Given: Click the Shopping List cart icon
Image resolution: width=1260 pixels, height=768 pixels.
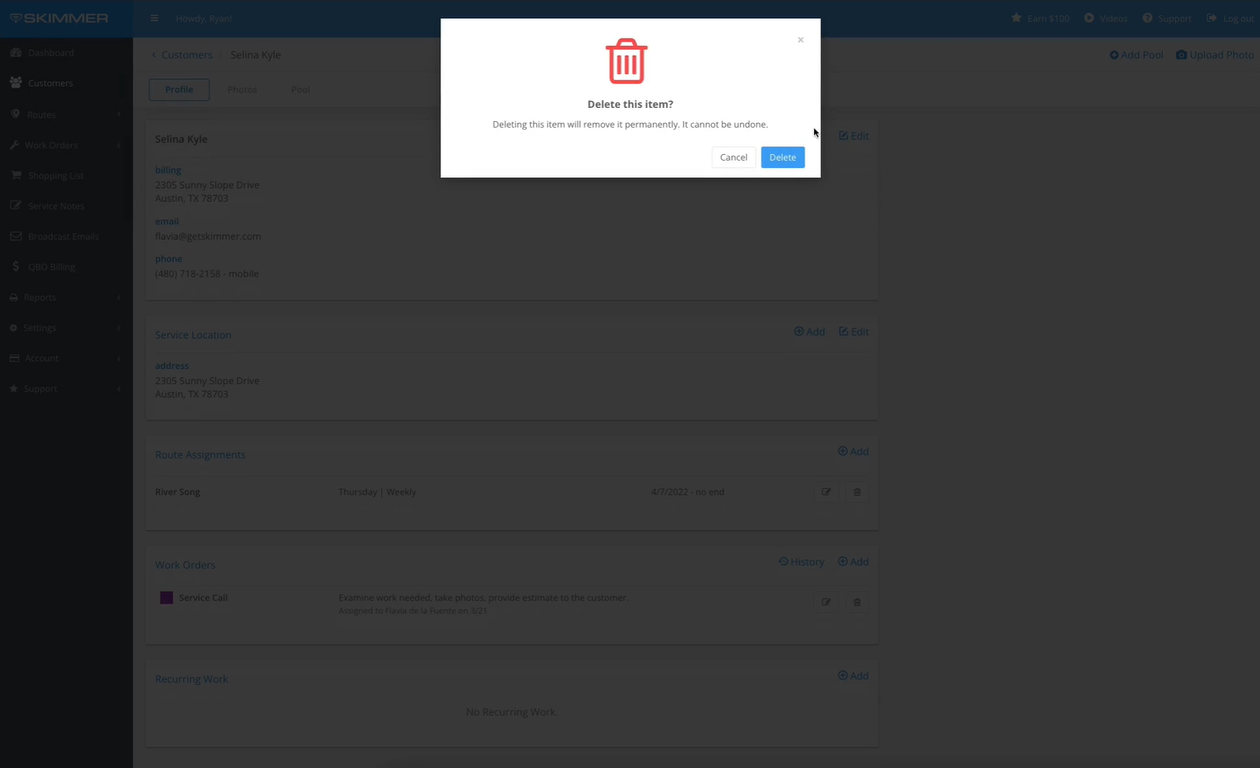Looking at the screenshot, I should click(x=16, y=175).
